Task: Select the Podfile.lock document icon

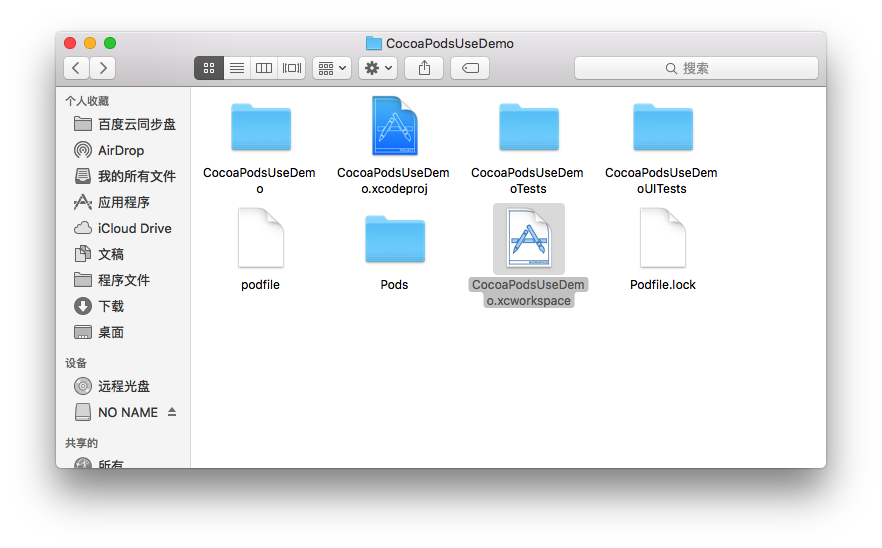Action: [x=663, y=237]
